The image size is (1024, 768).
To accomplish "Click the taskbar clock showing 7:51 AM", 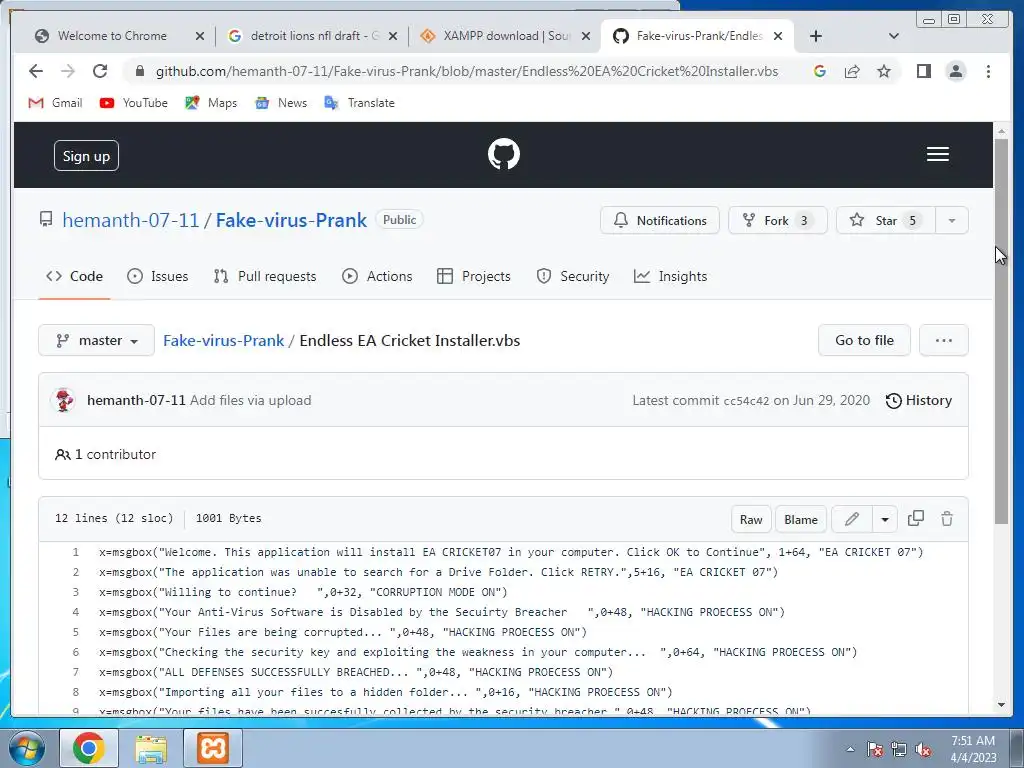I will click(x=973, y=749).
